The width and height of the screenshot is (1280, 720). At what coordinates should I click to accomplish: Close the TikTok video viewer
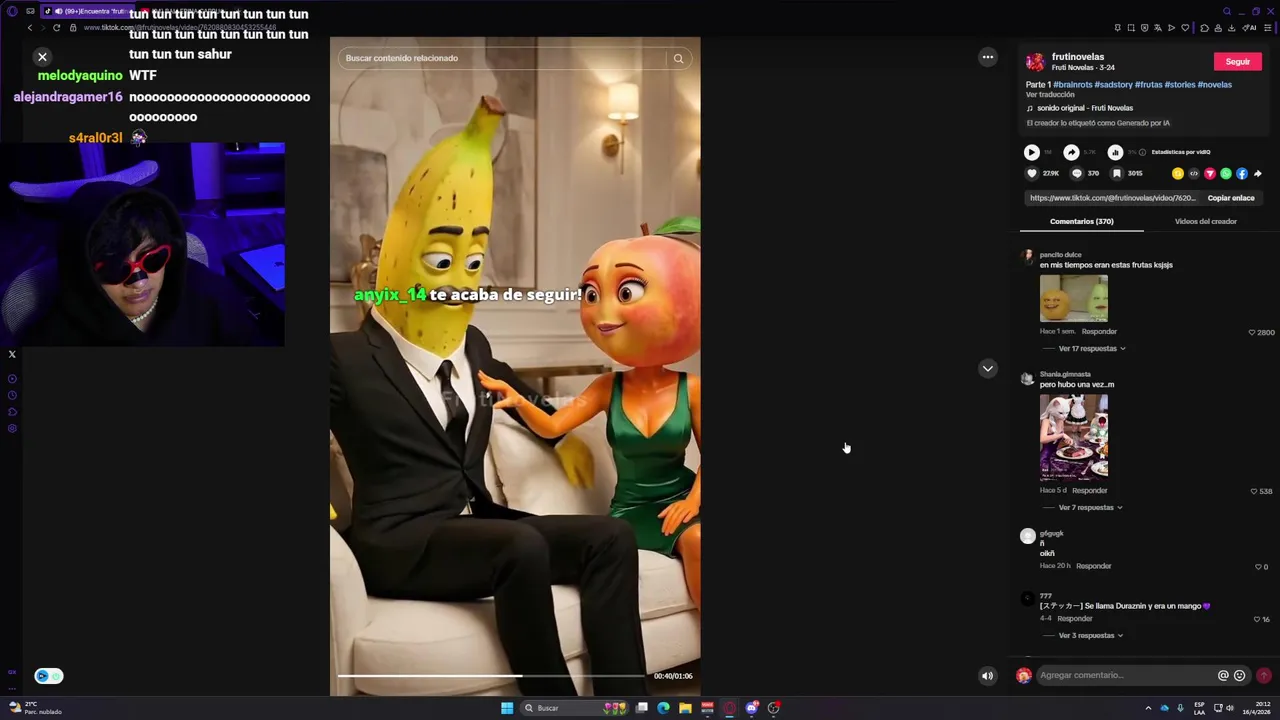coord(42,57)
